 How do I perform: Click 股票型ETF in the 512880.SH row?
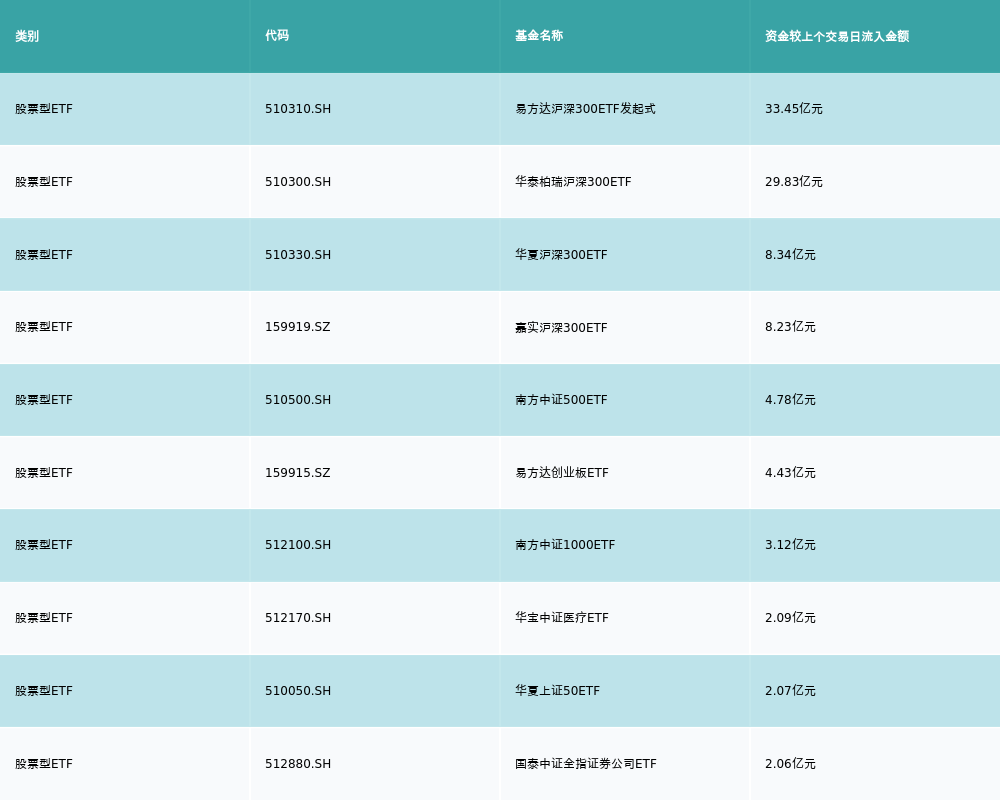pos(44,764)
